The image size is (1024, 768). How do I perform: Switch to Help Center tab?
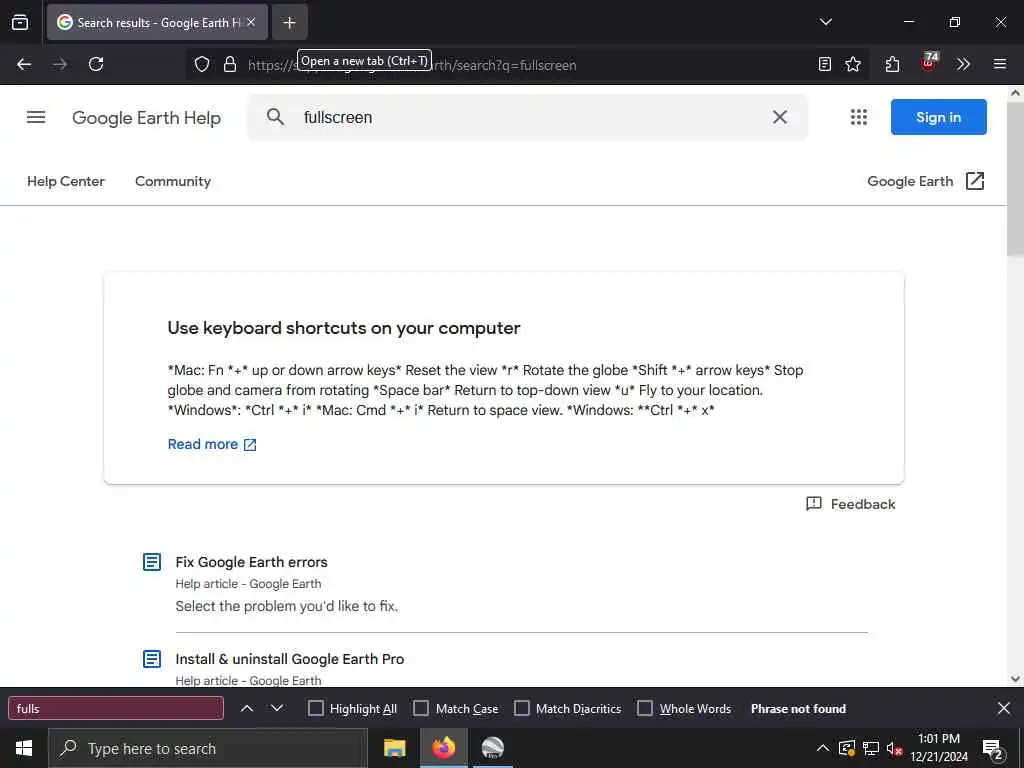pos(66,181)
